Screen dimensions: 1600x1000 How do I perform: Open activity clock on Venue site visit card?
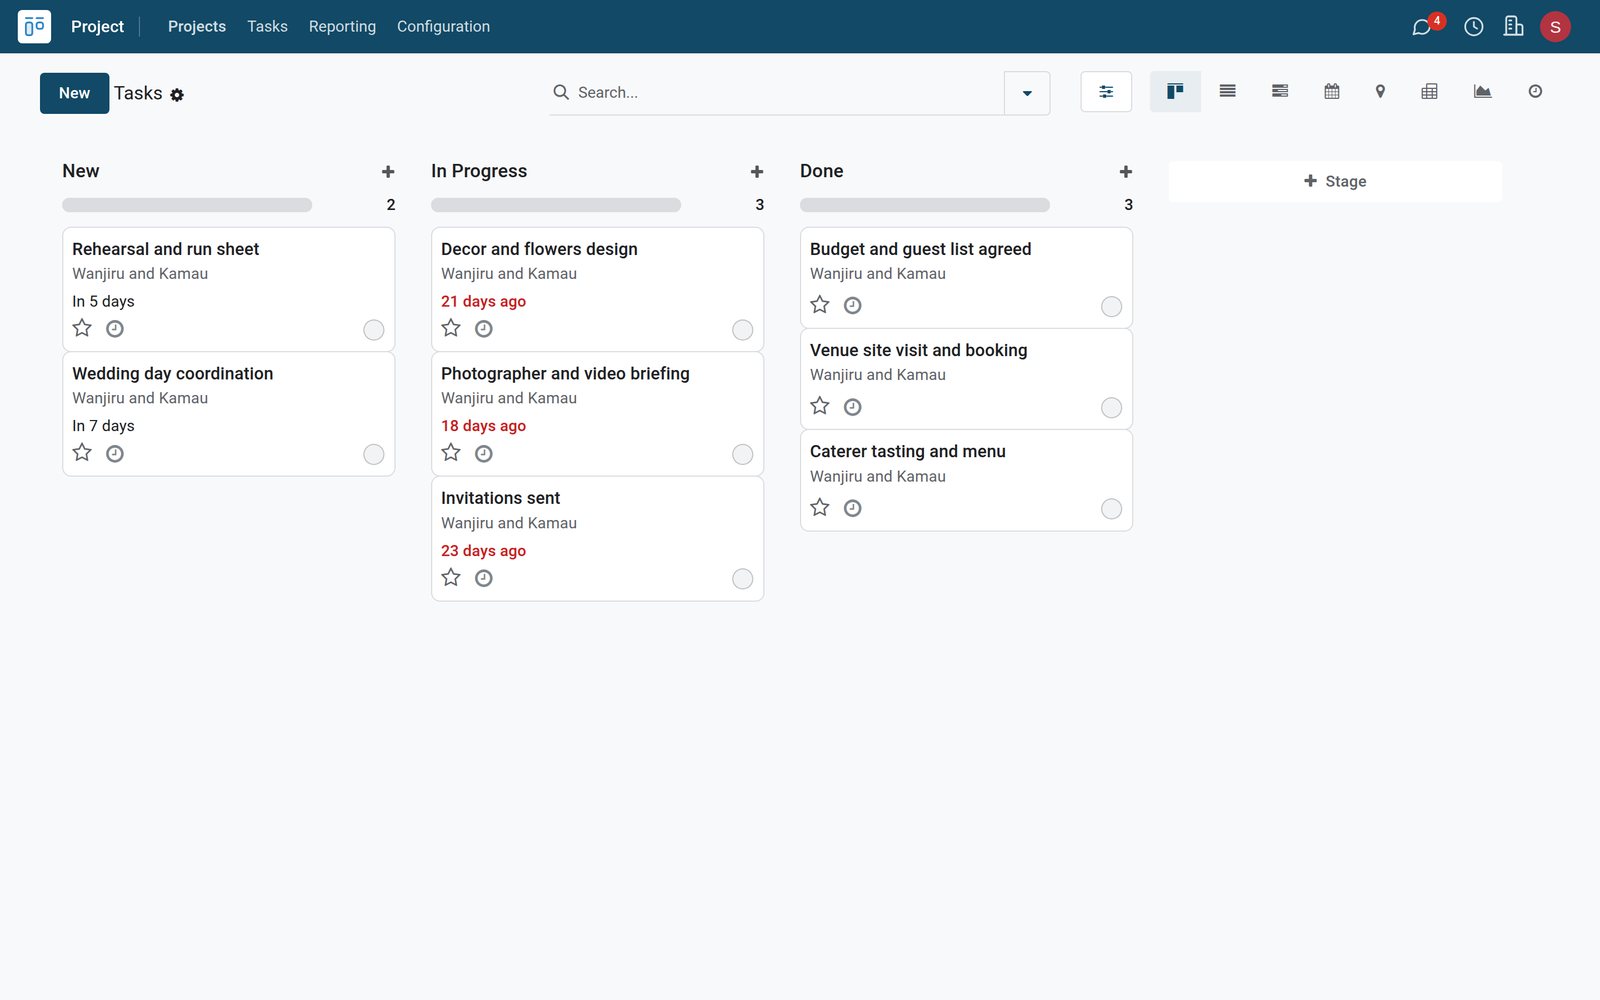click(853, 407)
